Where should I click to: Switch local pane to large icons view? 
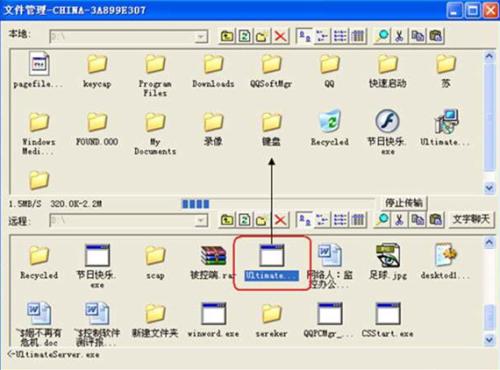[x=304, y=36]
